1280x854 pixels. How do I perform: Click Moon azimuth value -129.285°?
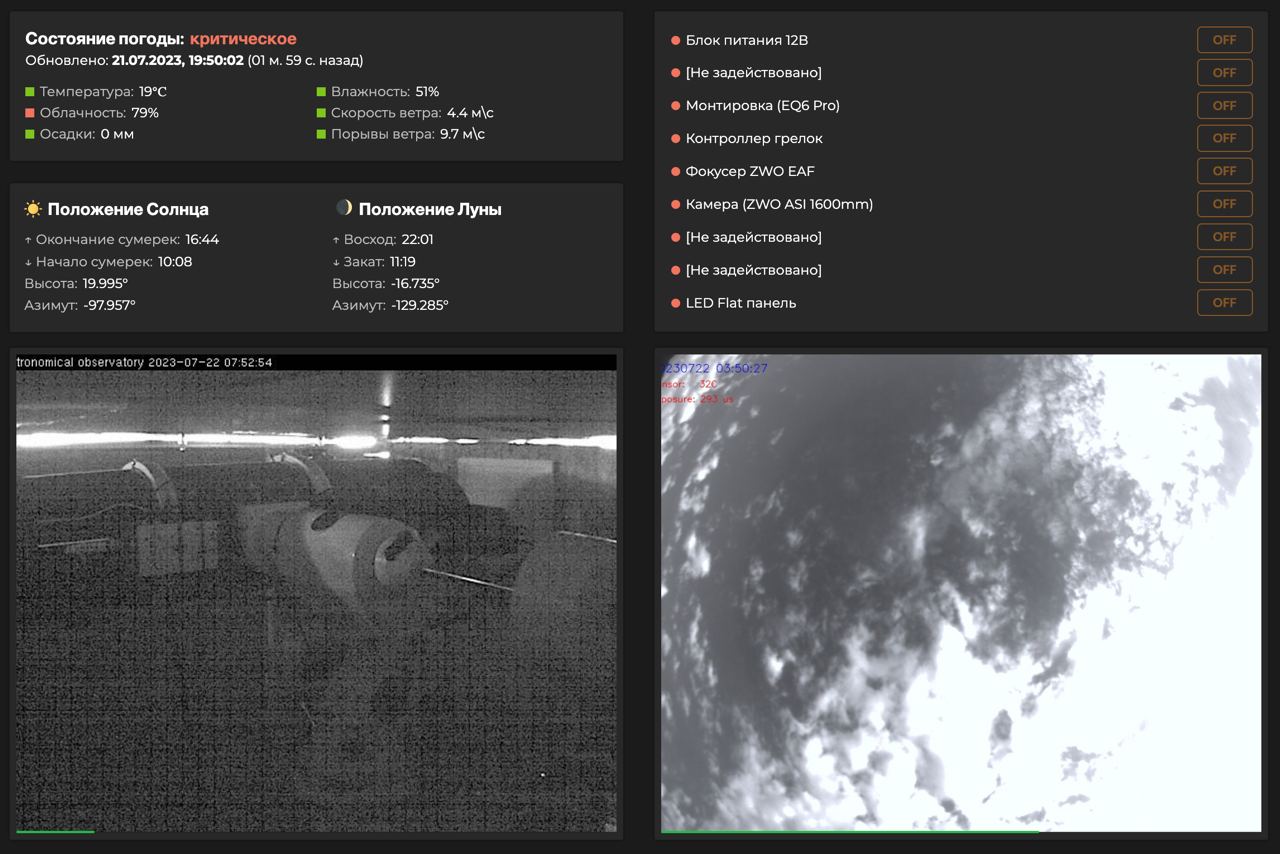coord(420,306)
